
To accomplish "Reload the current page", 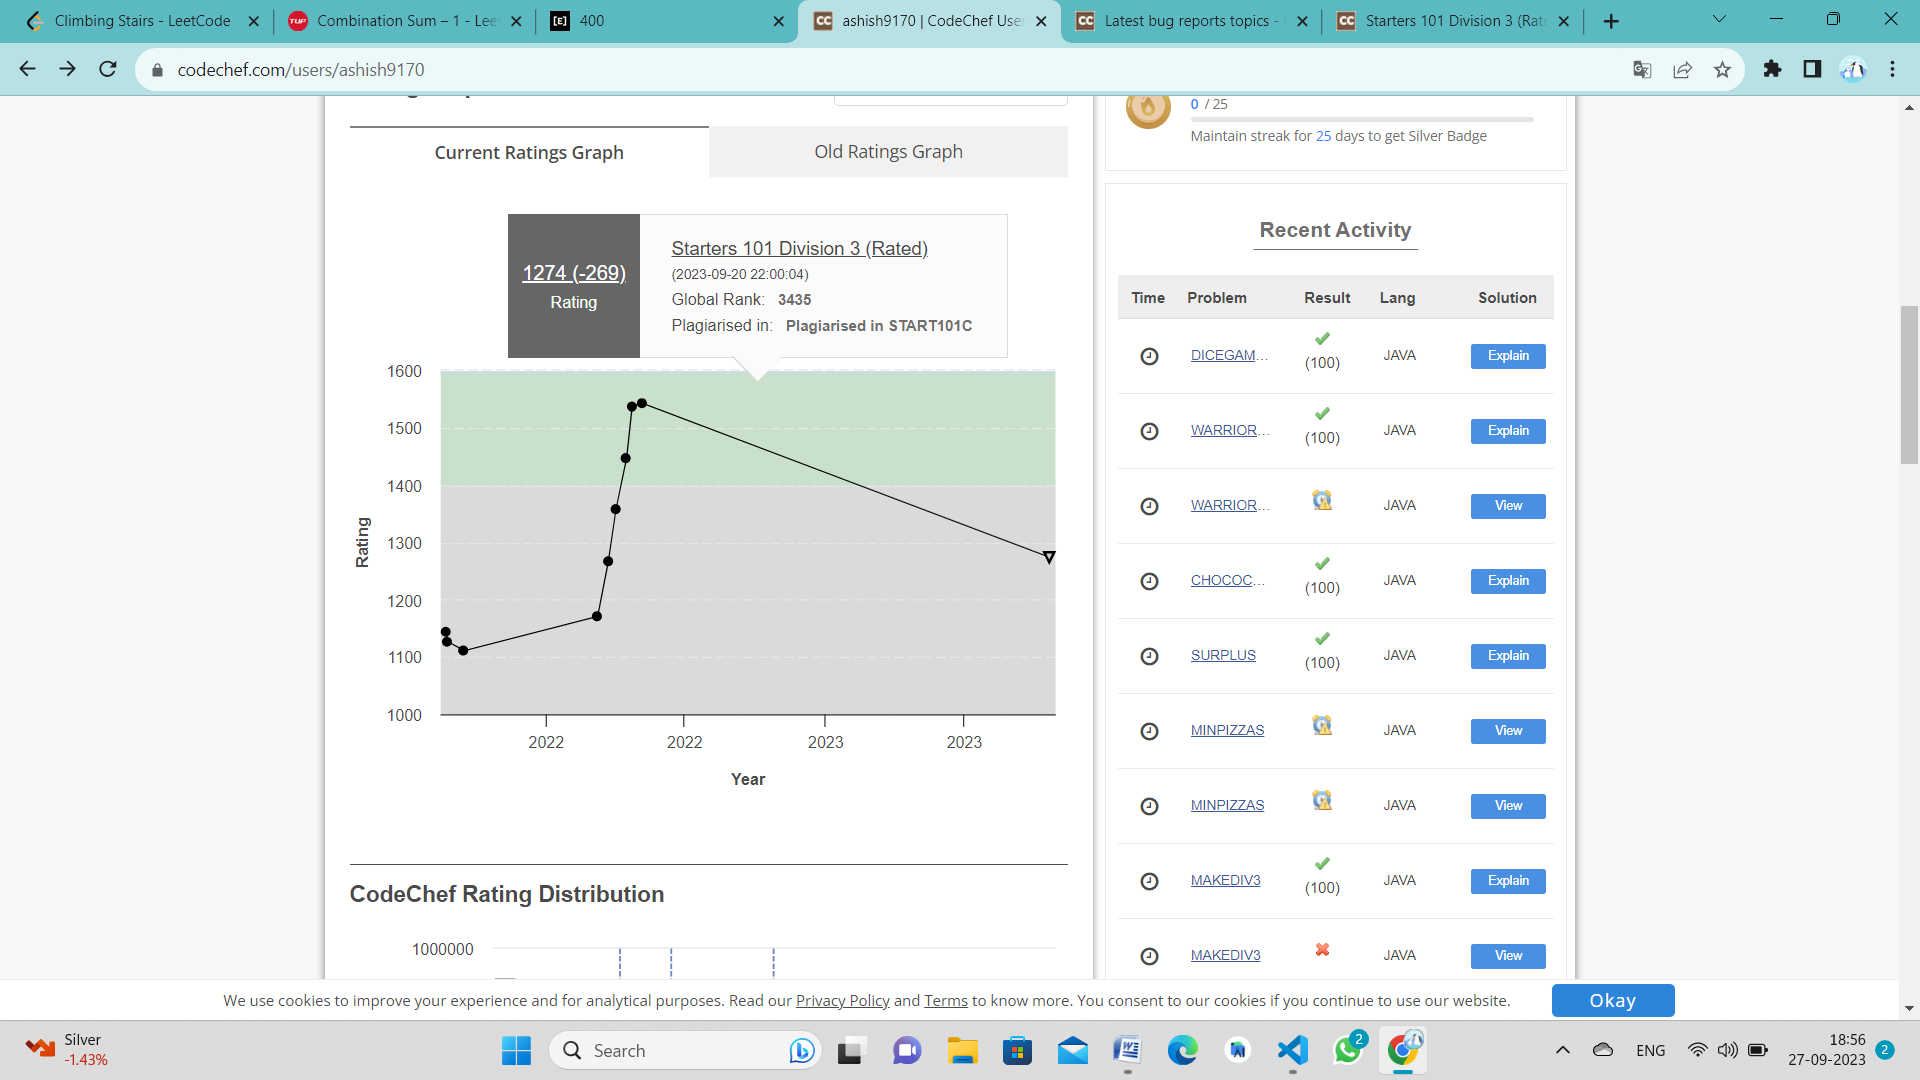I will pos(108,69).
